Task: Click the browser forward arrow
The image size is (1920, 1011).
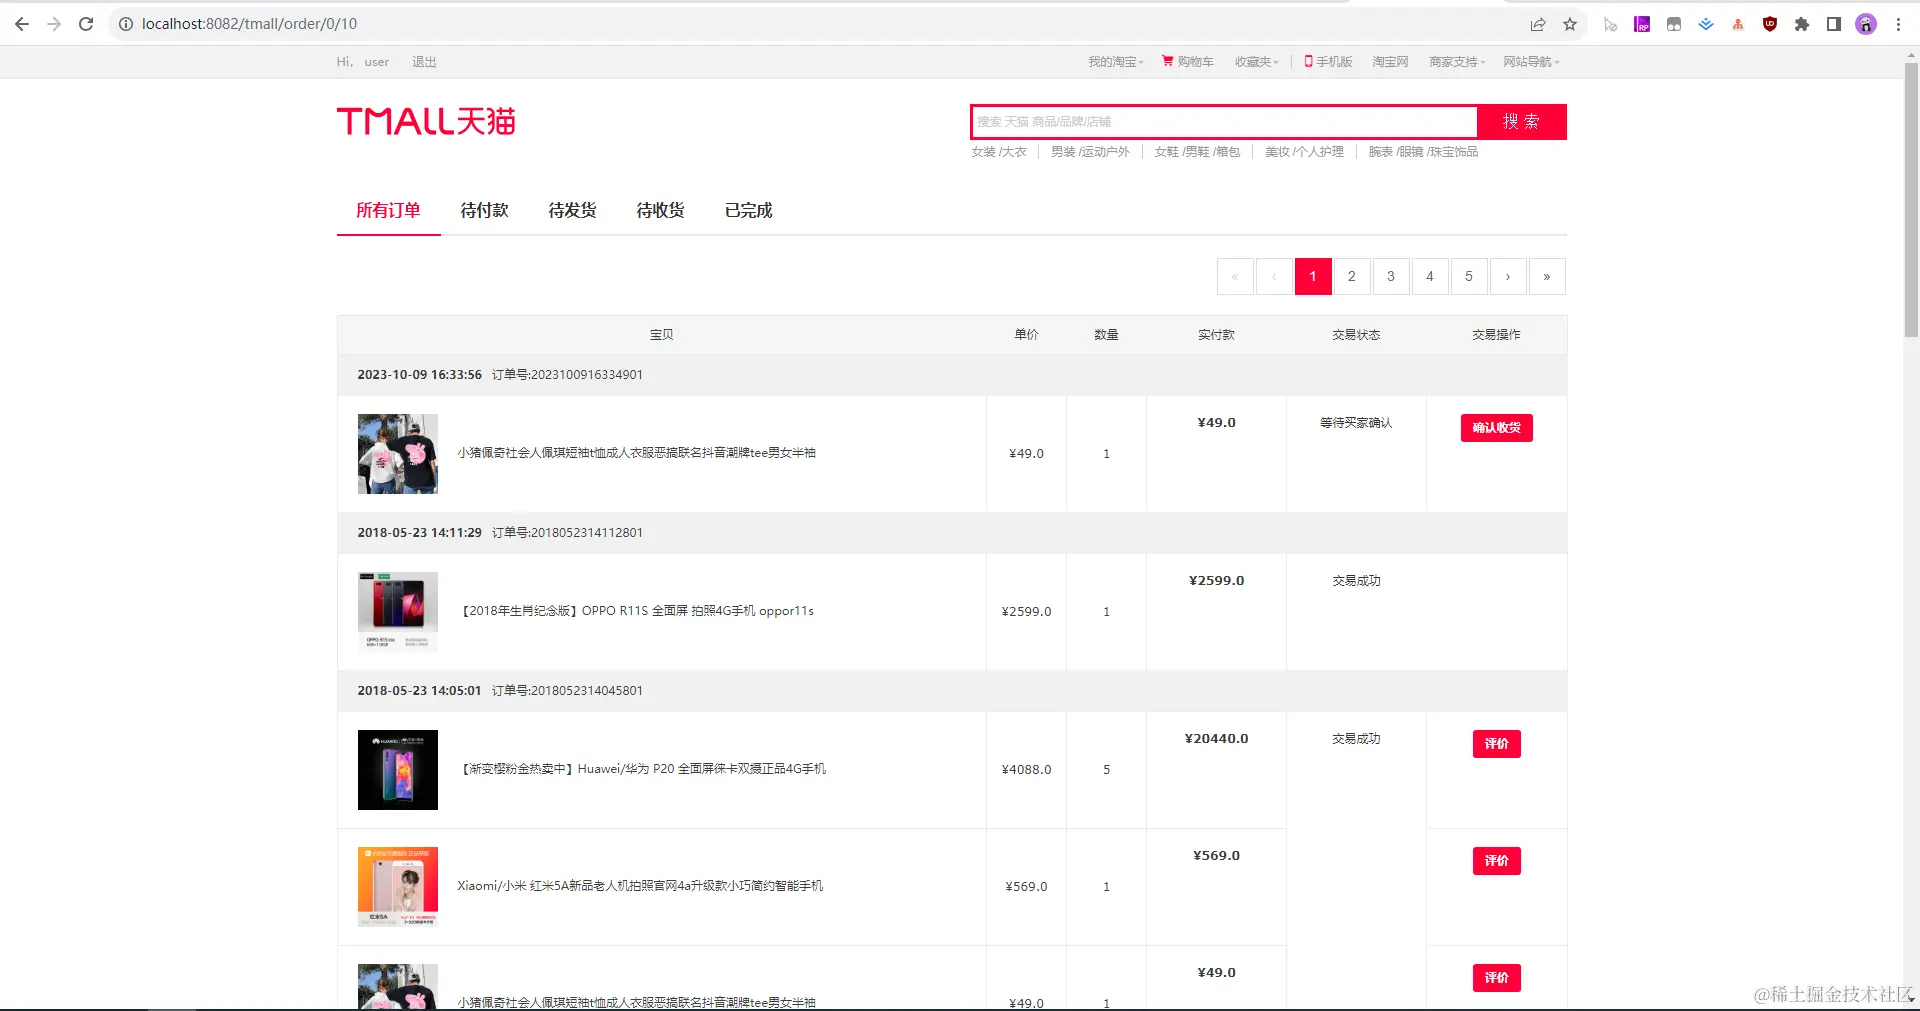Action: tap(54, 24)
